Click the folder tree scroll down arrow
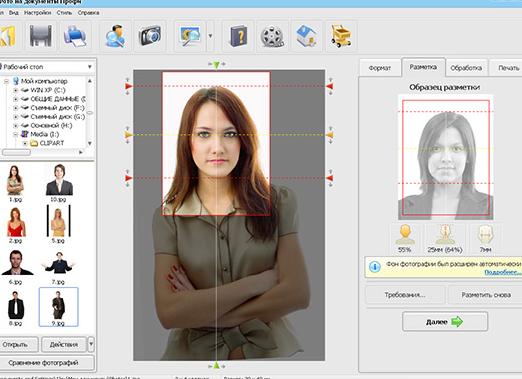 coord(90,143)
